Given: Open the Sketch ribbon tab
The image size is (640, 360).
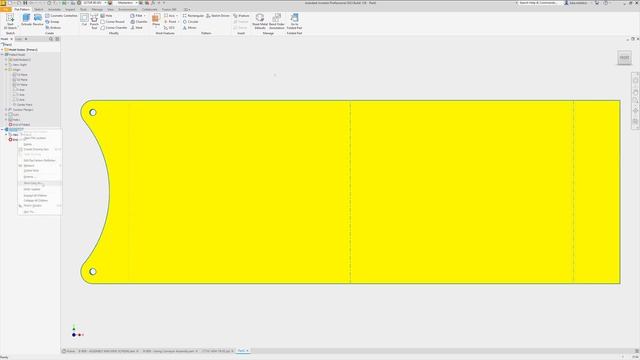Looking at the screenshot, I should coord(38,9).
